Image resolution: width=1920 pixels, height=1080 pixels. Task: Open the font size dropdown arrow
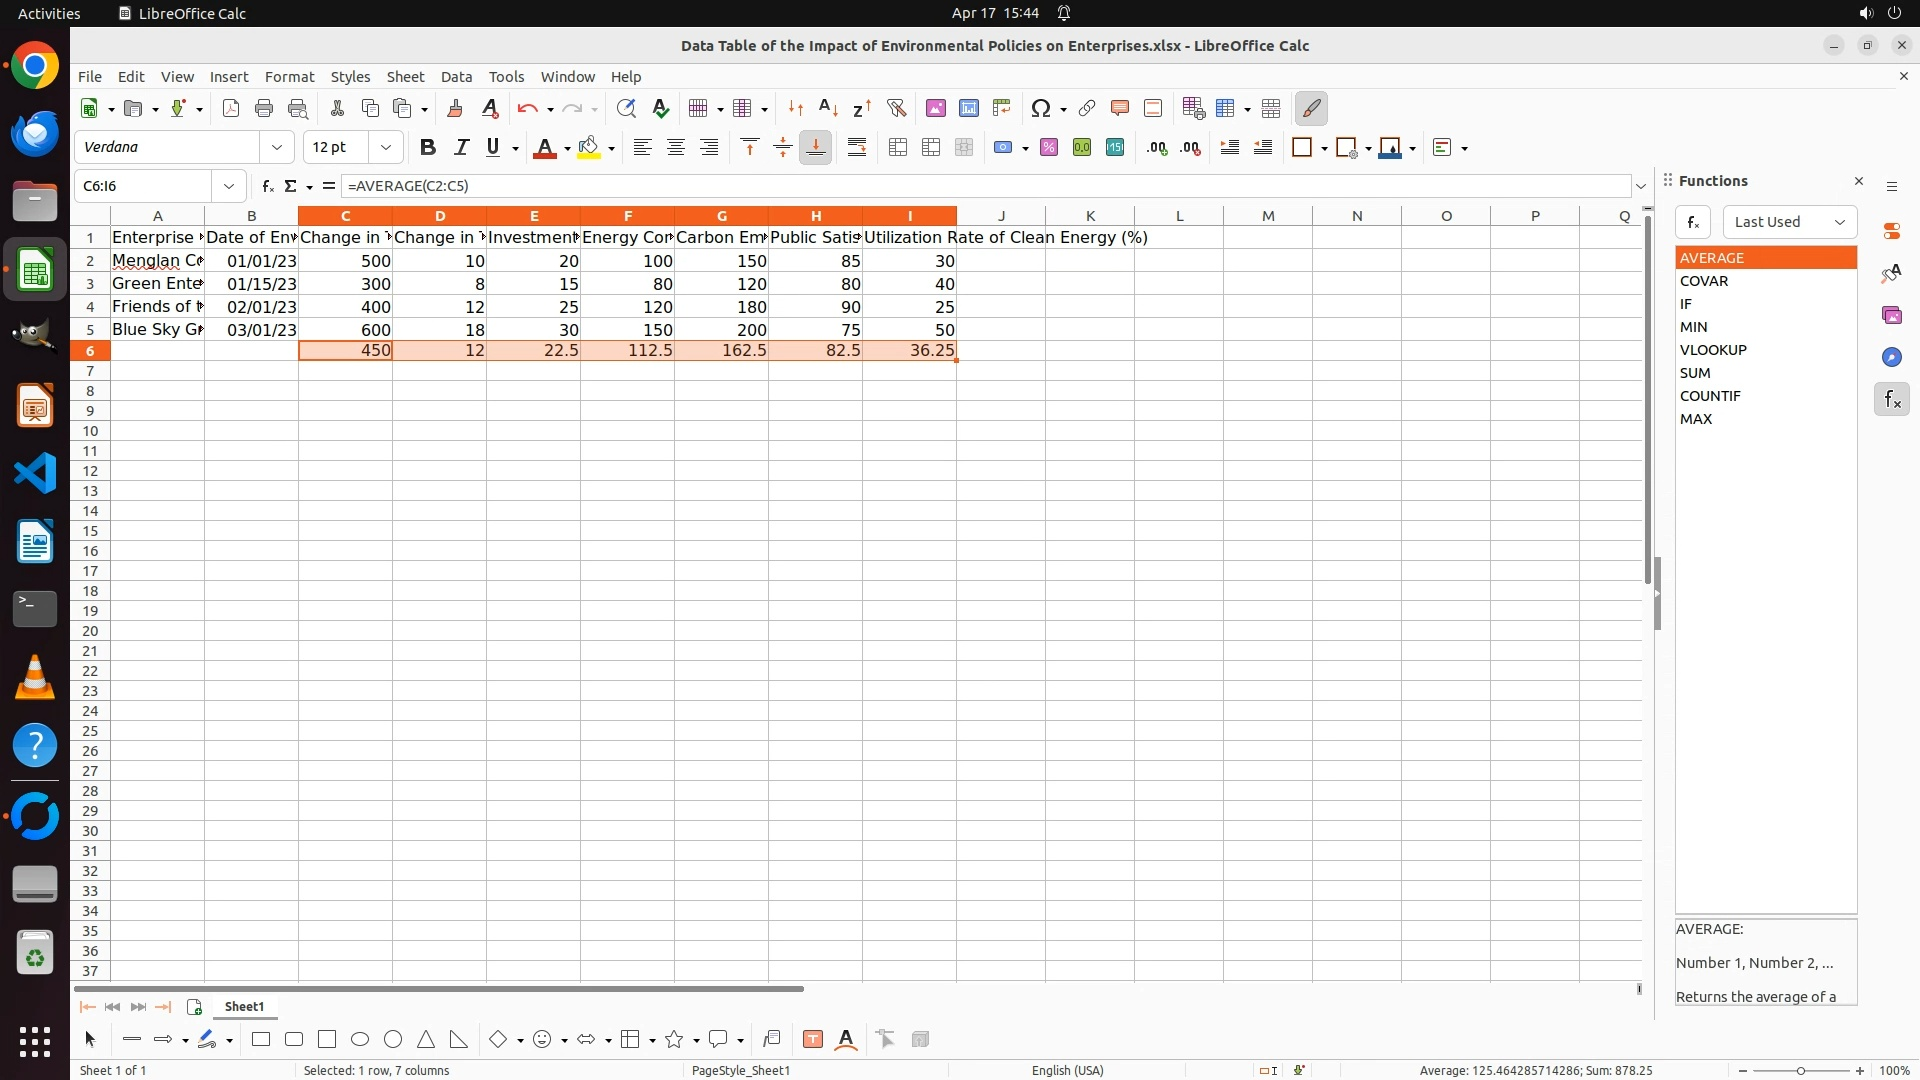click(386, 147)
